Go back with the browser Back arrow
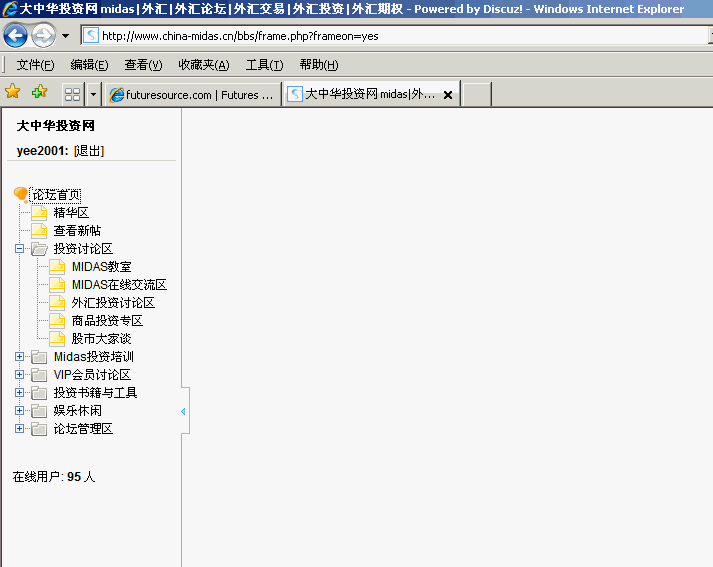 tap(15, 35)
